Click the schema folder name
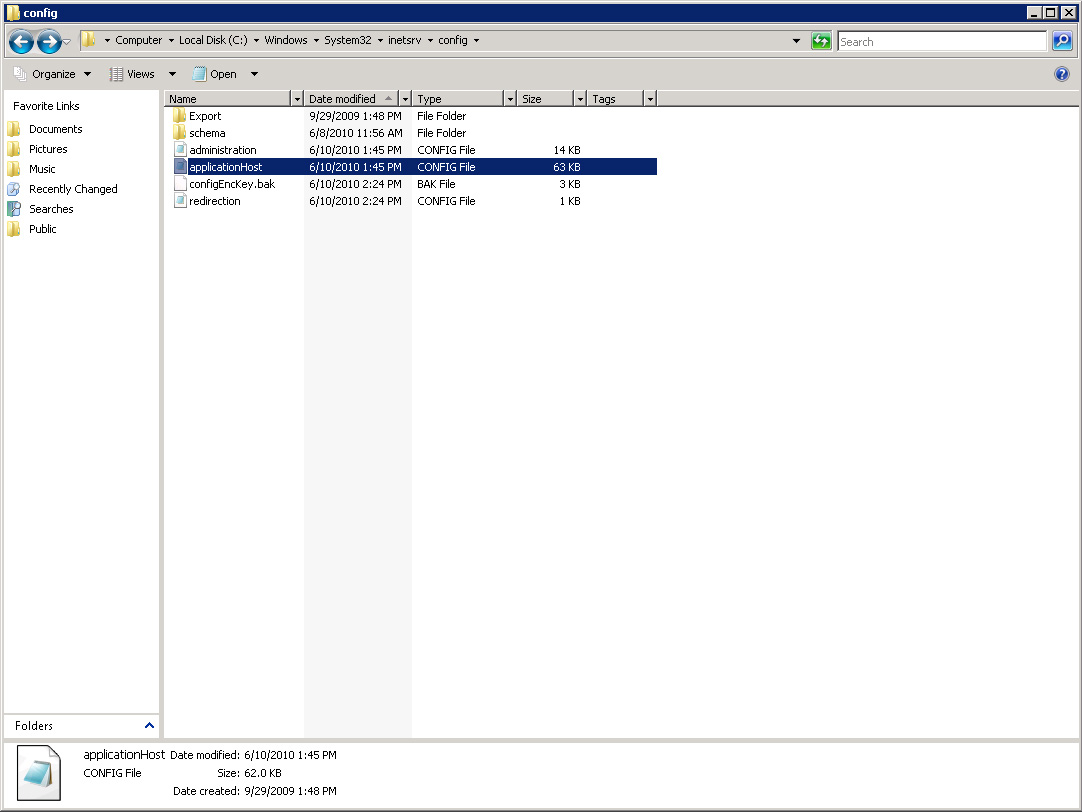This screenshot has width=1082, height=812. [207, 133]
